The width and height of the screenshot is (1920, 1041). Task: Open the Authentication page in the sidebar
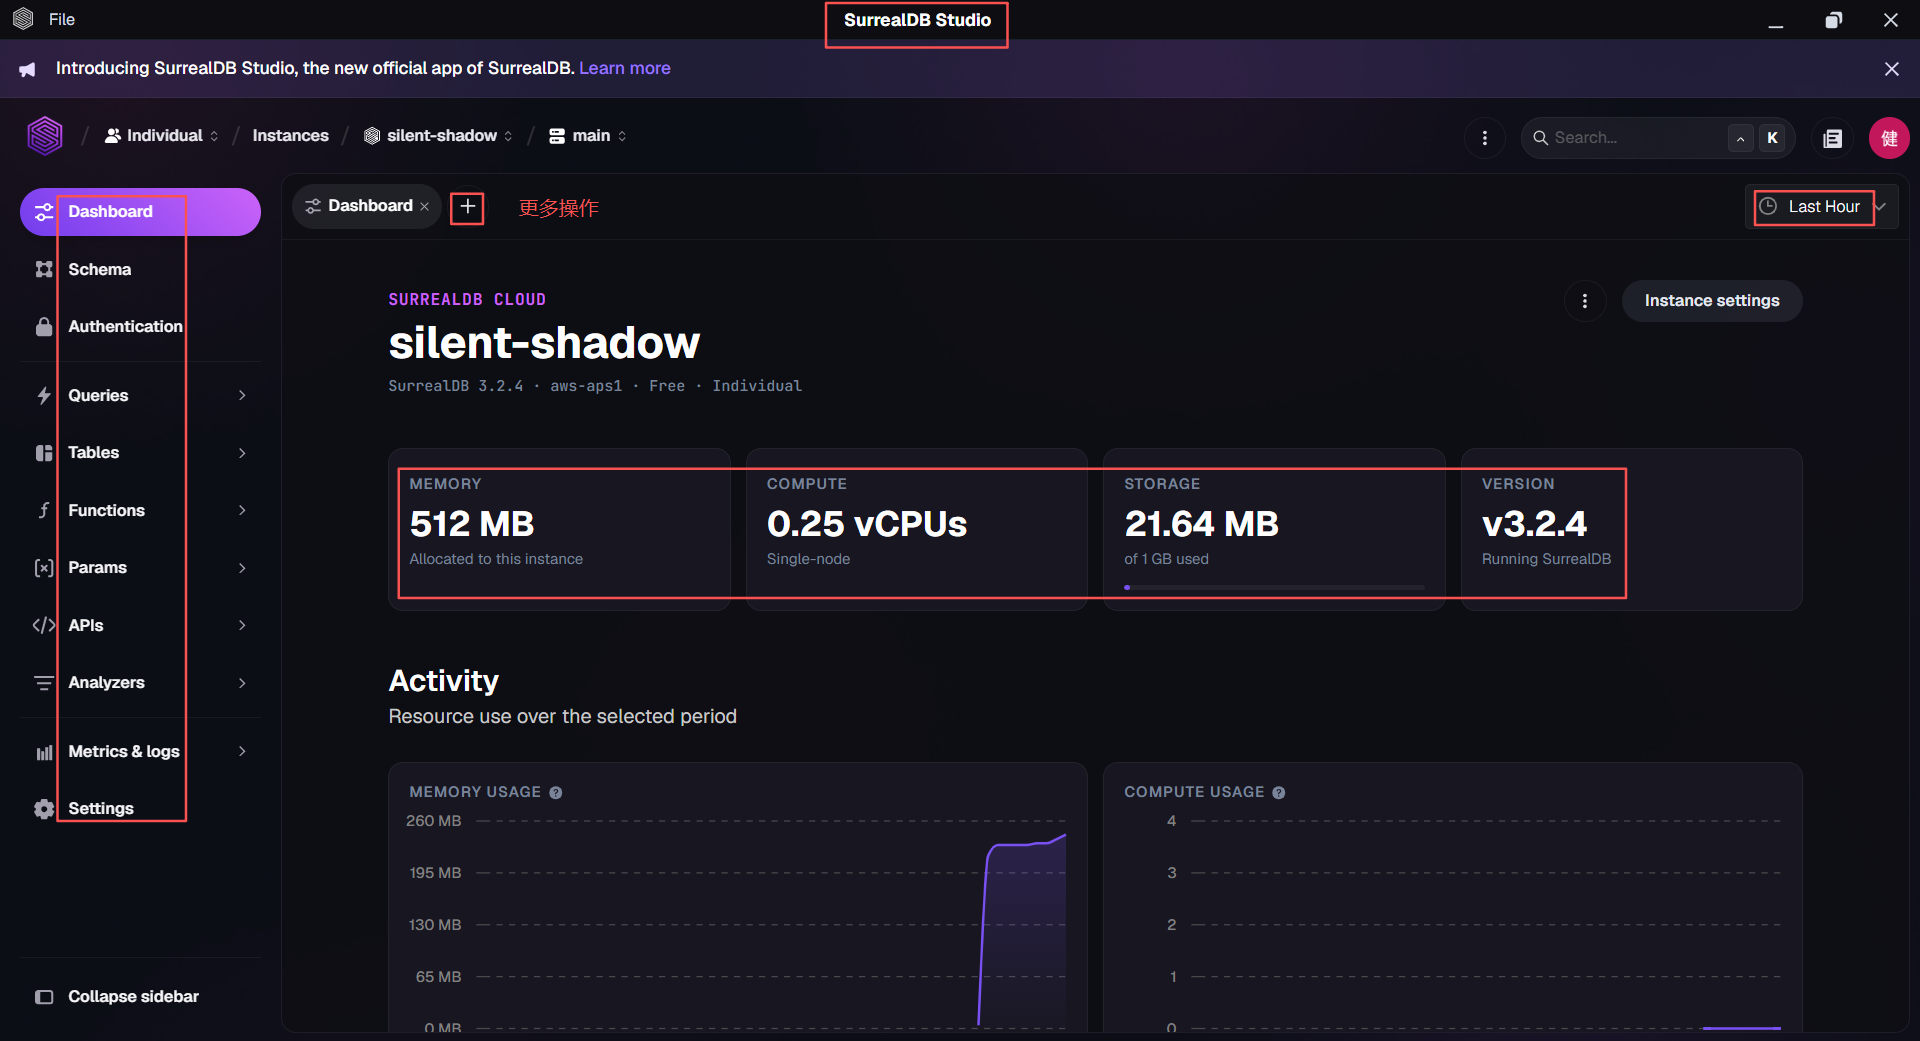pyautogui.click(x=140, y=327)
